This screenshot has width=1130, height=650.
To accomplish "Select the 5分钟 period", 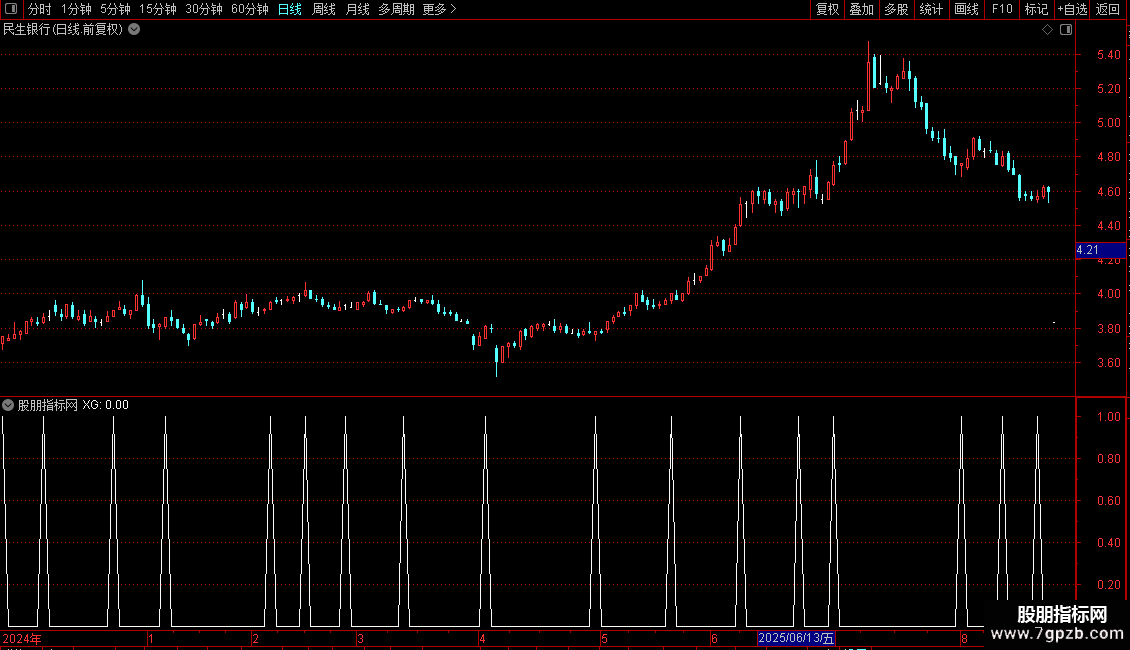I will 115,9.
